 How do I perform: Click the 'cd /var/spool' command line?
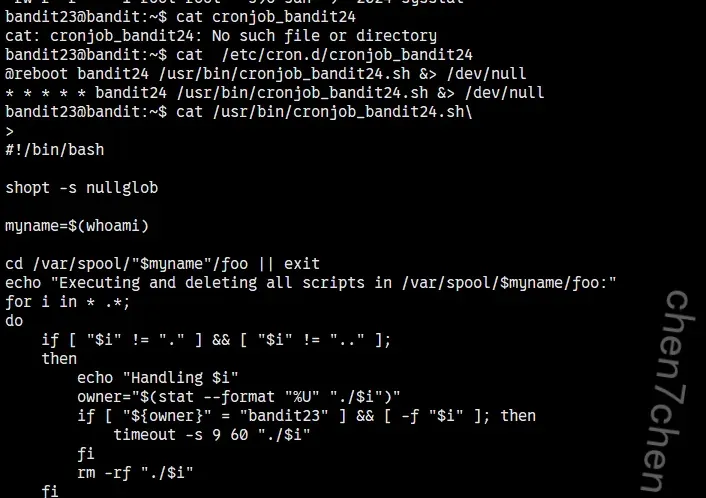162,263
